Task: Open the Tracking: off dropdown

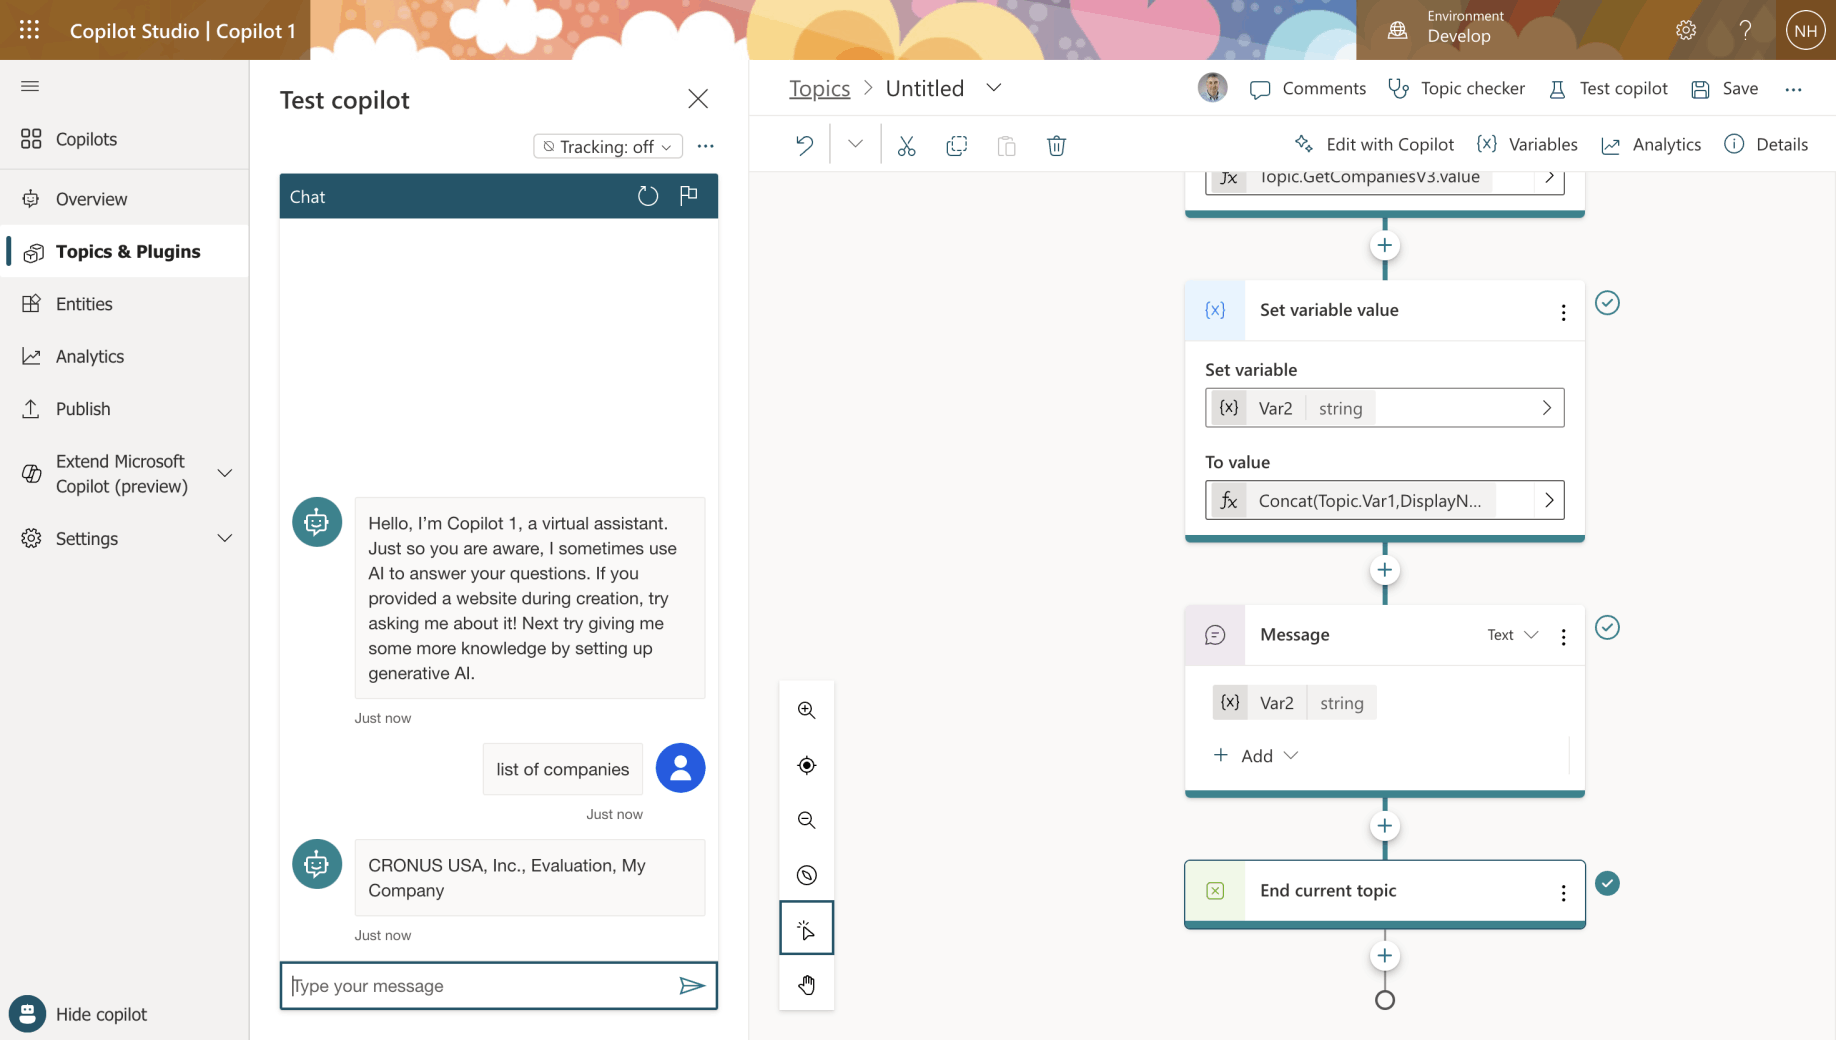Action: (608, 146)
